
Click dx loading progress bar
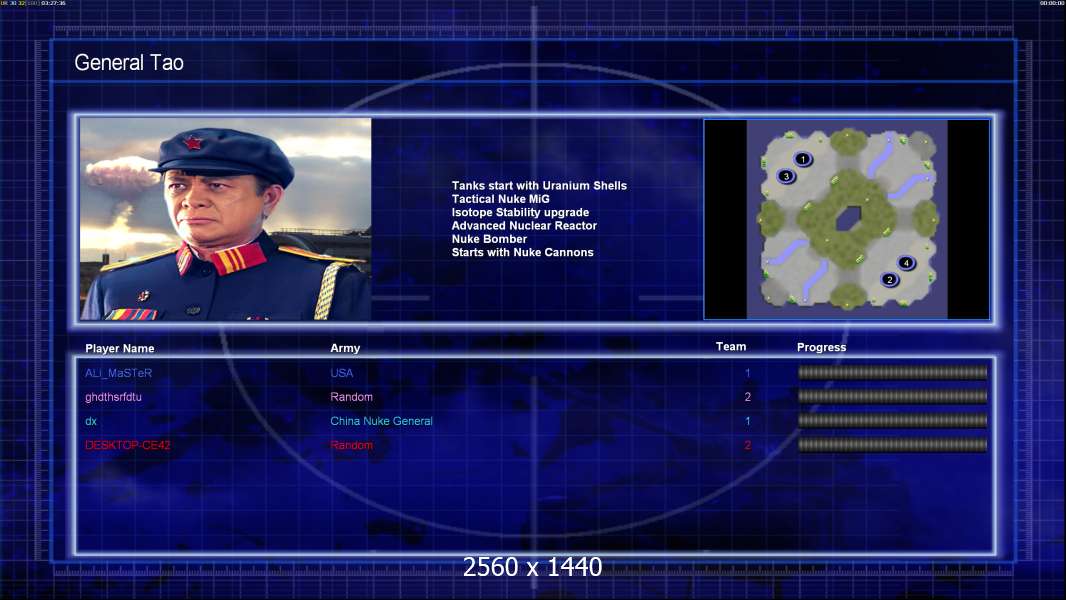point(893,421)
